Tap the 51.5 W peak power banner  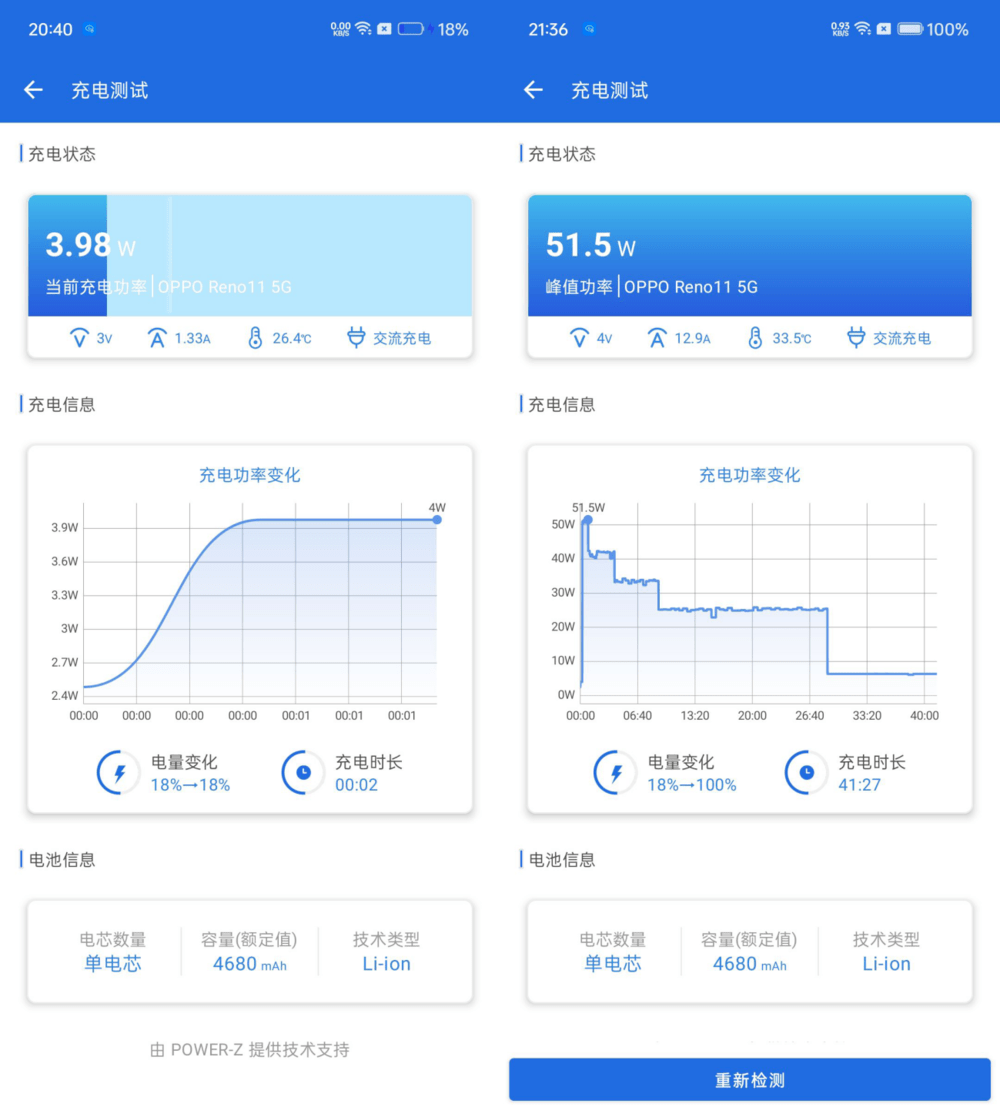750,256
